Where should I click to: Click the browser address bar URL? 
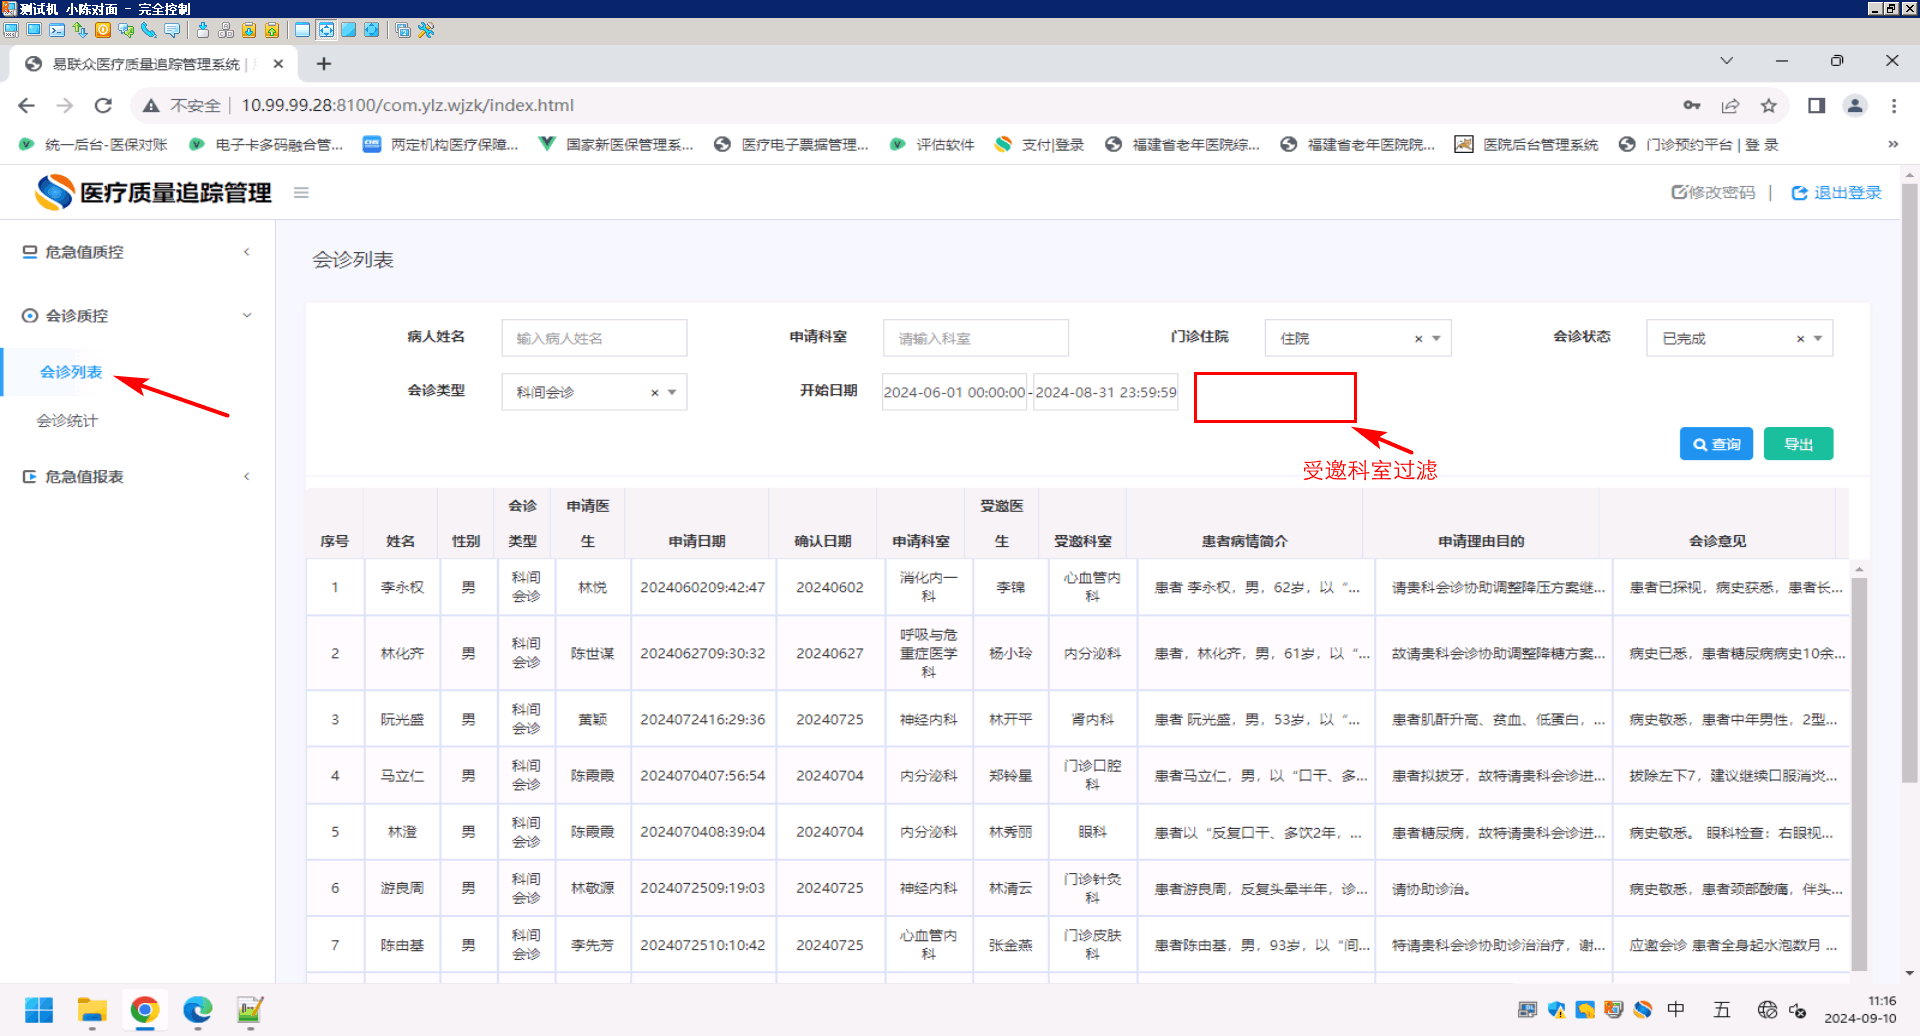point(408,105)
